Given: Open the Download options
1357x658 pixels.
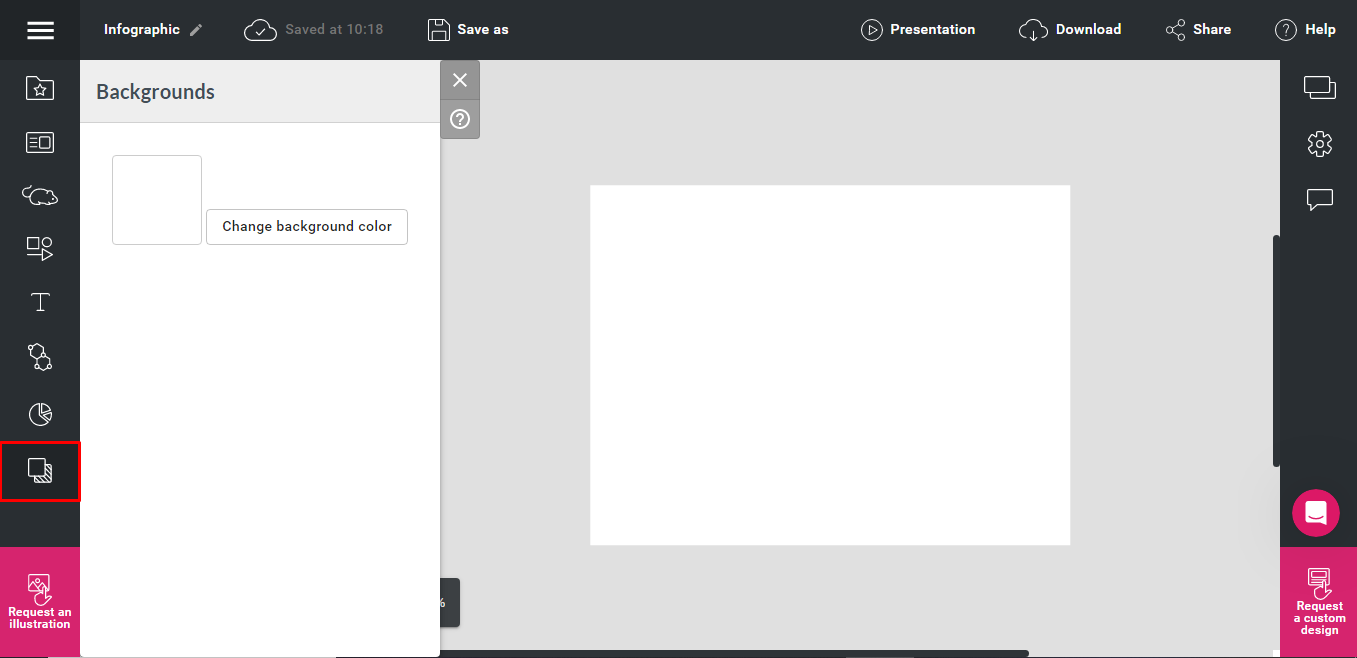Looking at the screenshot, I should click(x=1070, y=29).
